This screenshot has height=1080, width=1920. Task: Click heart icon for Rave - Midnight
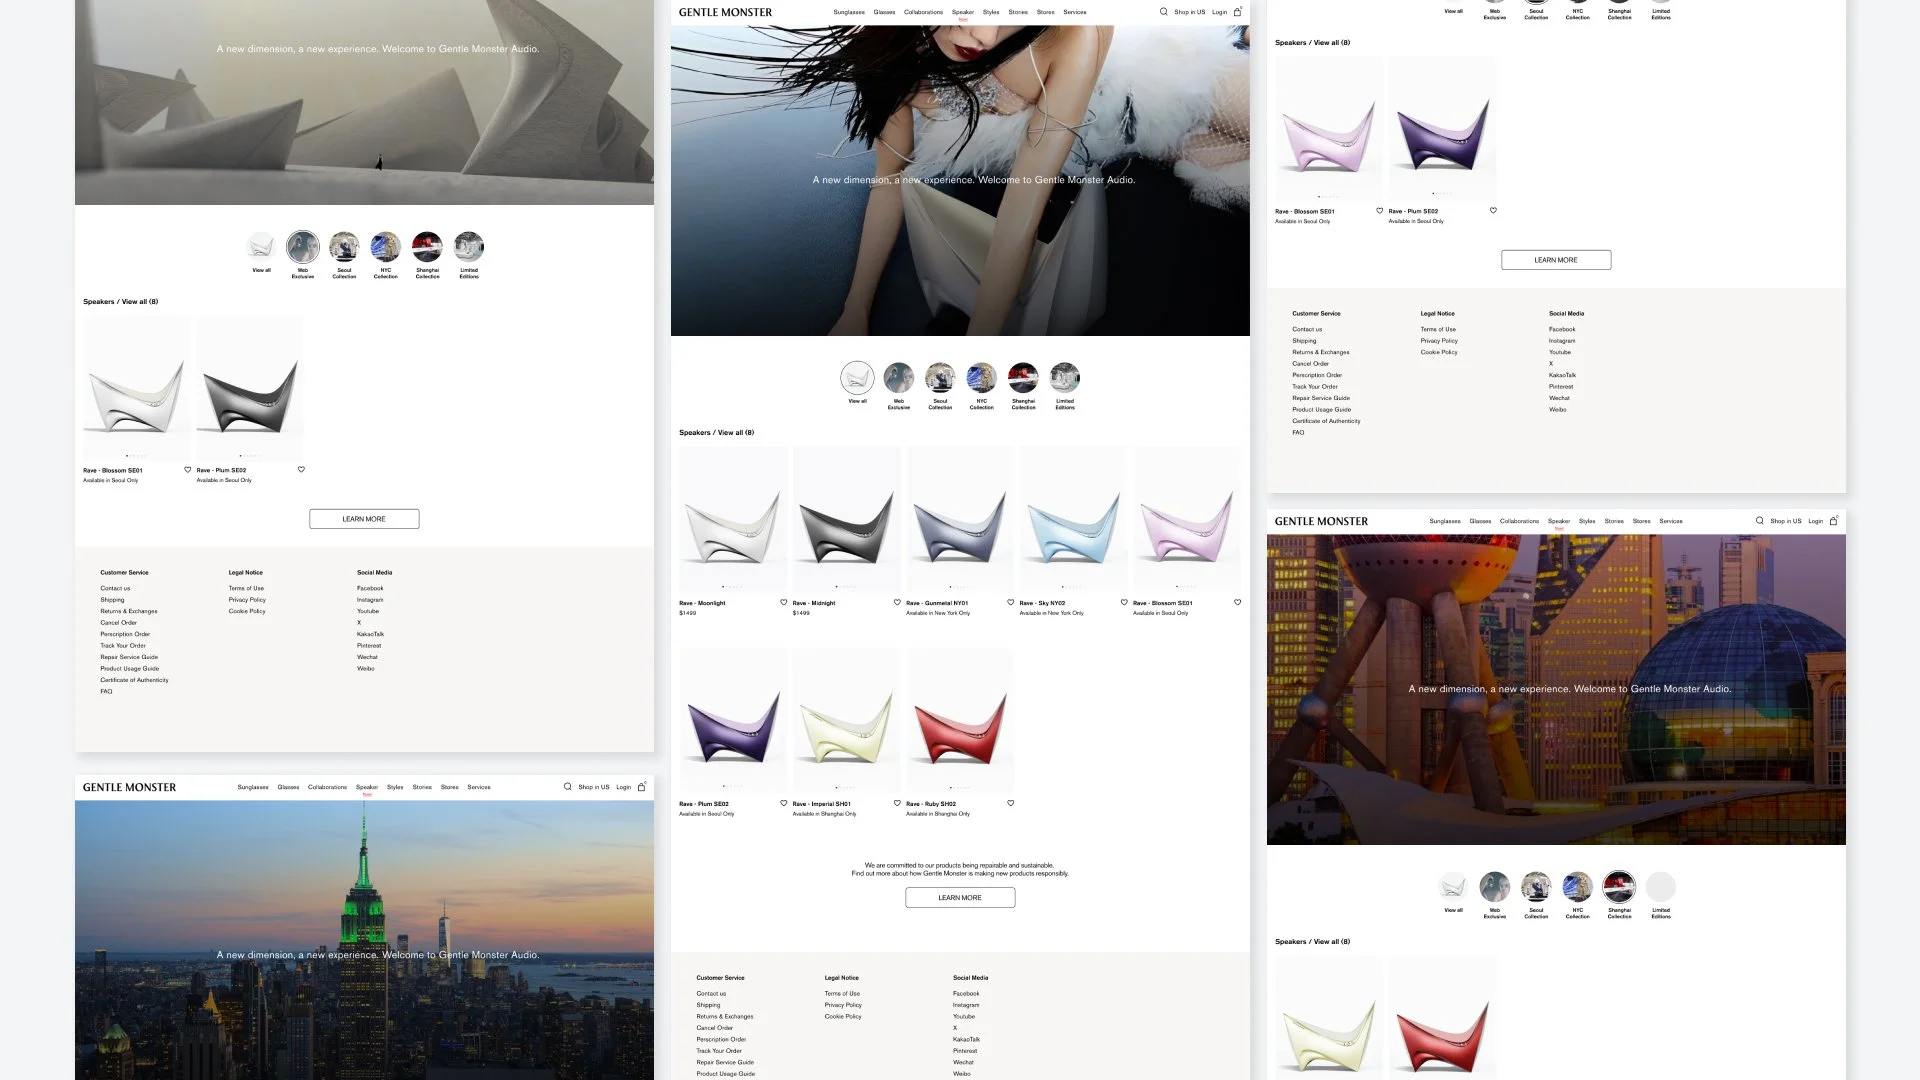click(x=897, y=602)
